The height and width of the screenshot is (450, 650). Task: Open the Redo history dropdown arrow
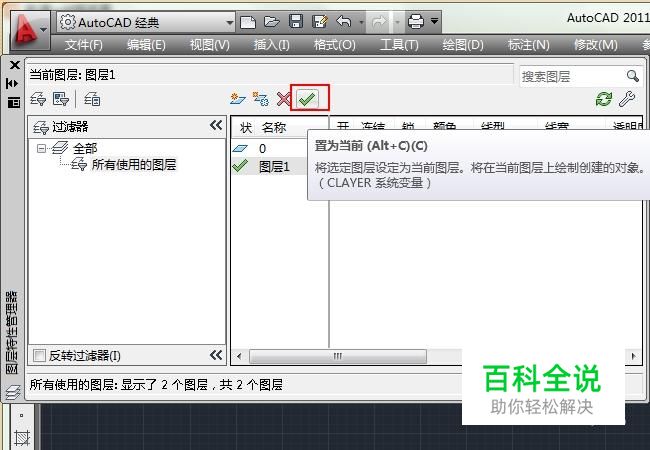click(x=397, y=22)
